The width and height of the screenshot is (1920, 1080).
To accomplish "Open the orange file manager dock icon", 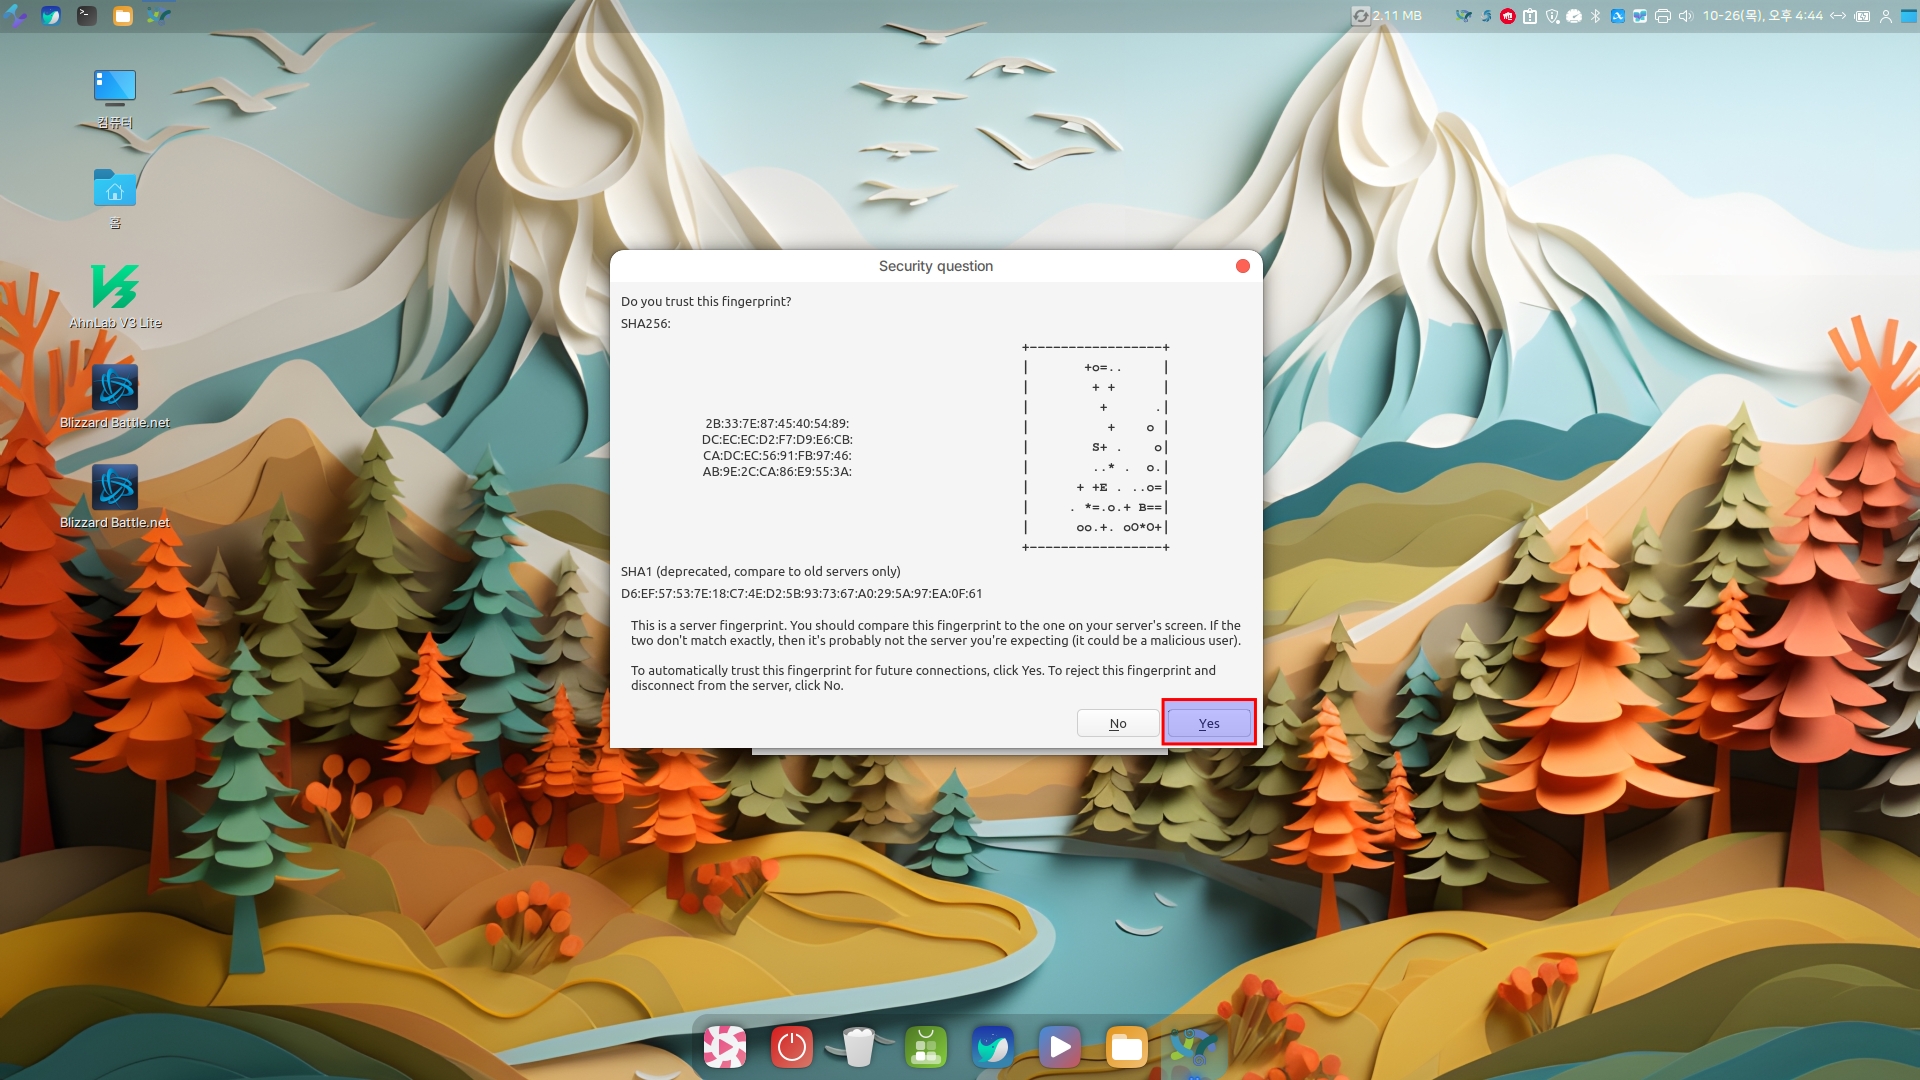I will (1126, 1047).
